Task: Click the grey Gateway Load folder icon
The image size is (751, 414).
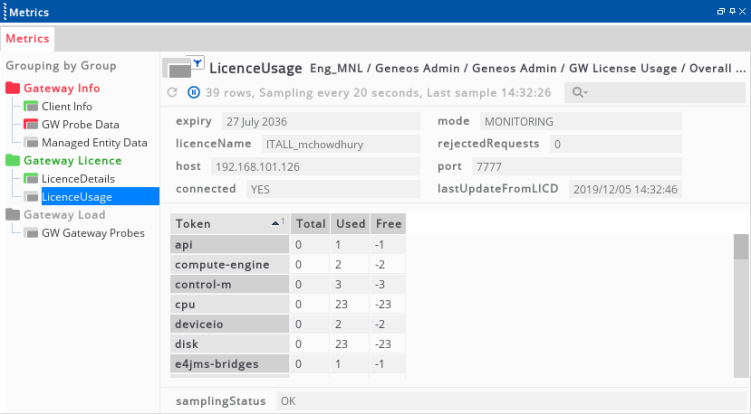Action: pyautogui.click(x=13, y=215)
